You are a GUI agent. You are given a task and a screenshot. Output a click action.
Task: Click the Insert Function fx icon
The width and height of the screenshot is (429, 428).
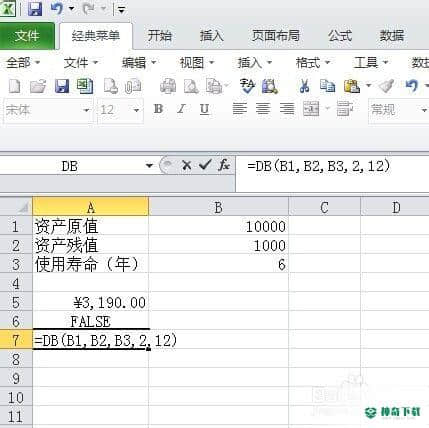click(224, 165)
